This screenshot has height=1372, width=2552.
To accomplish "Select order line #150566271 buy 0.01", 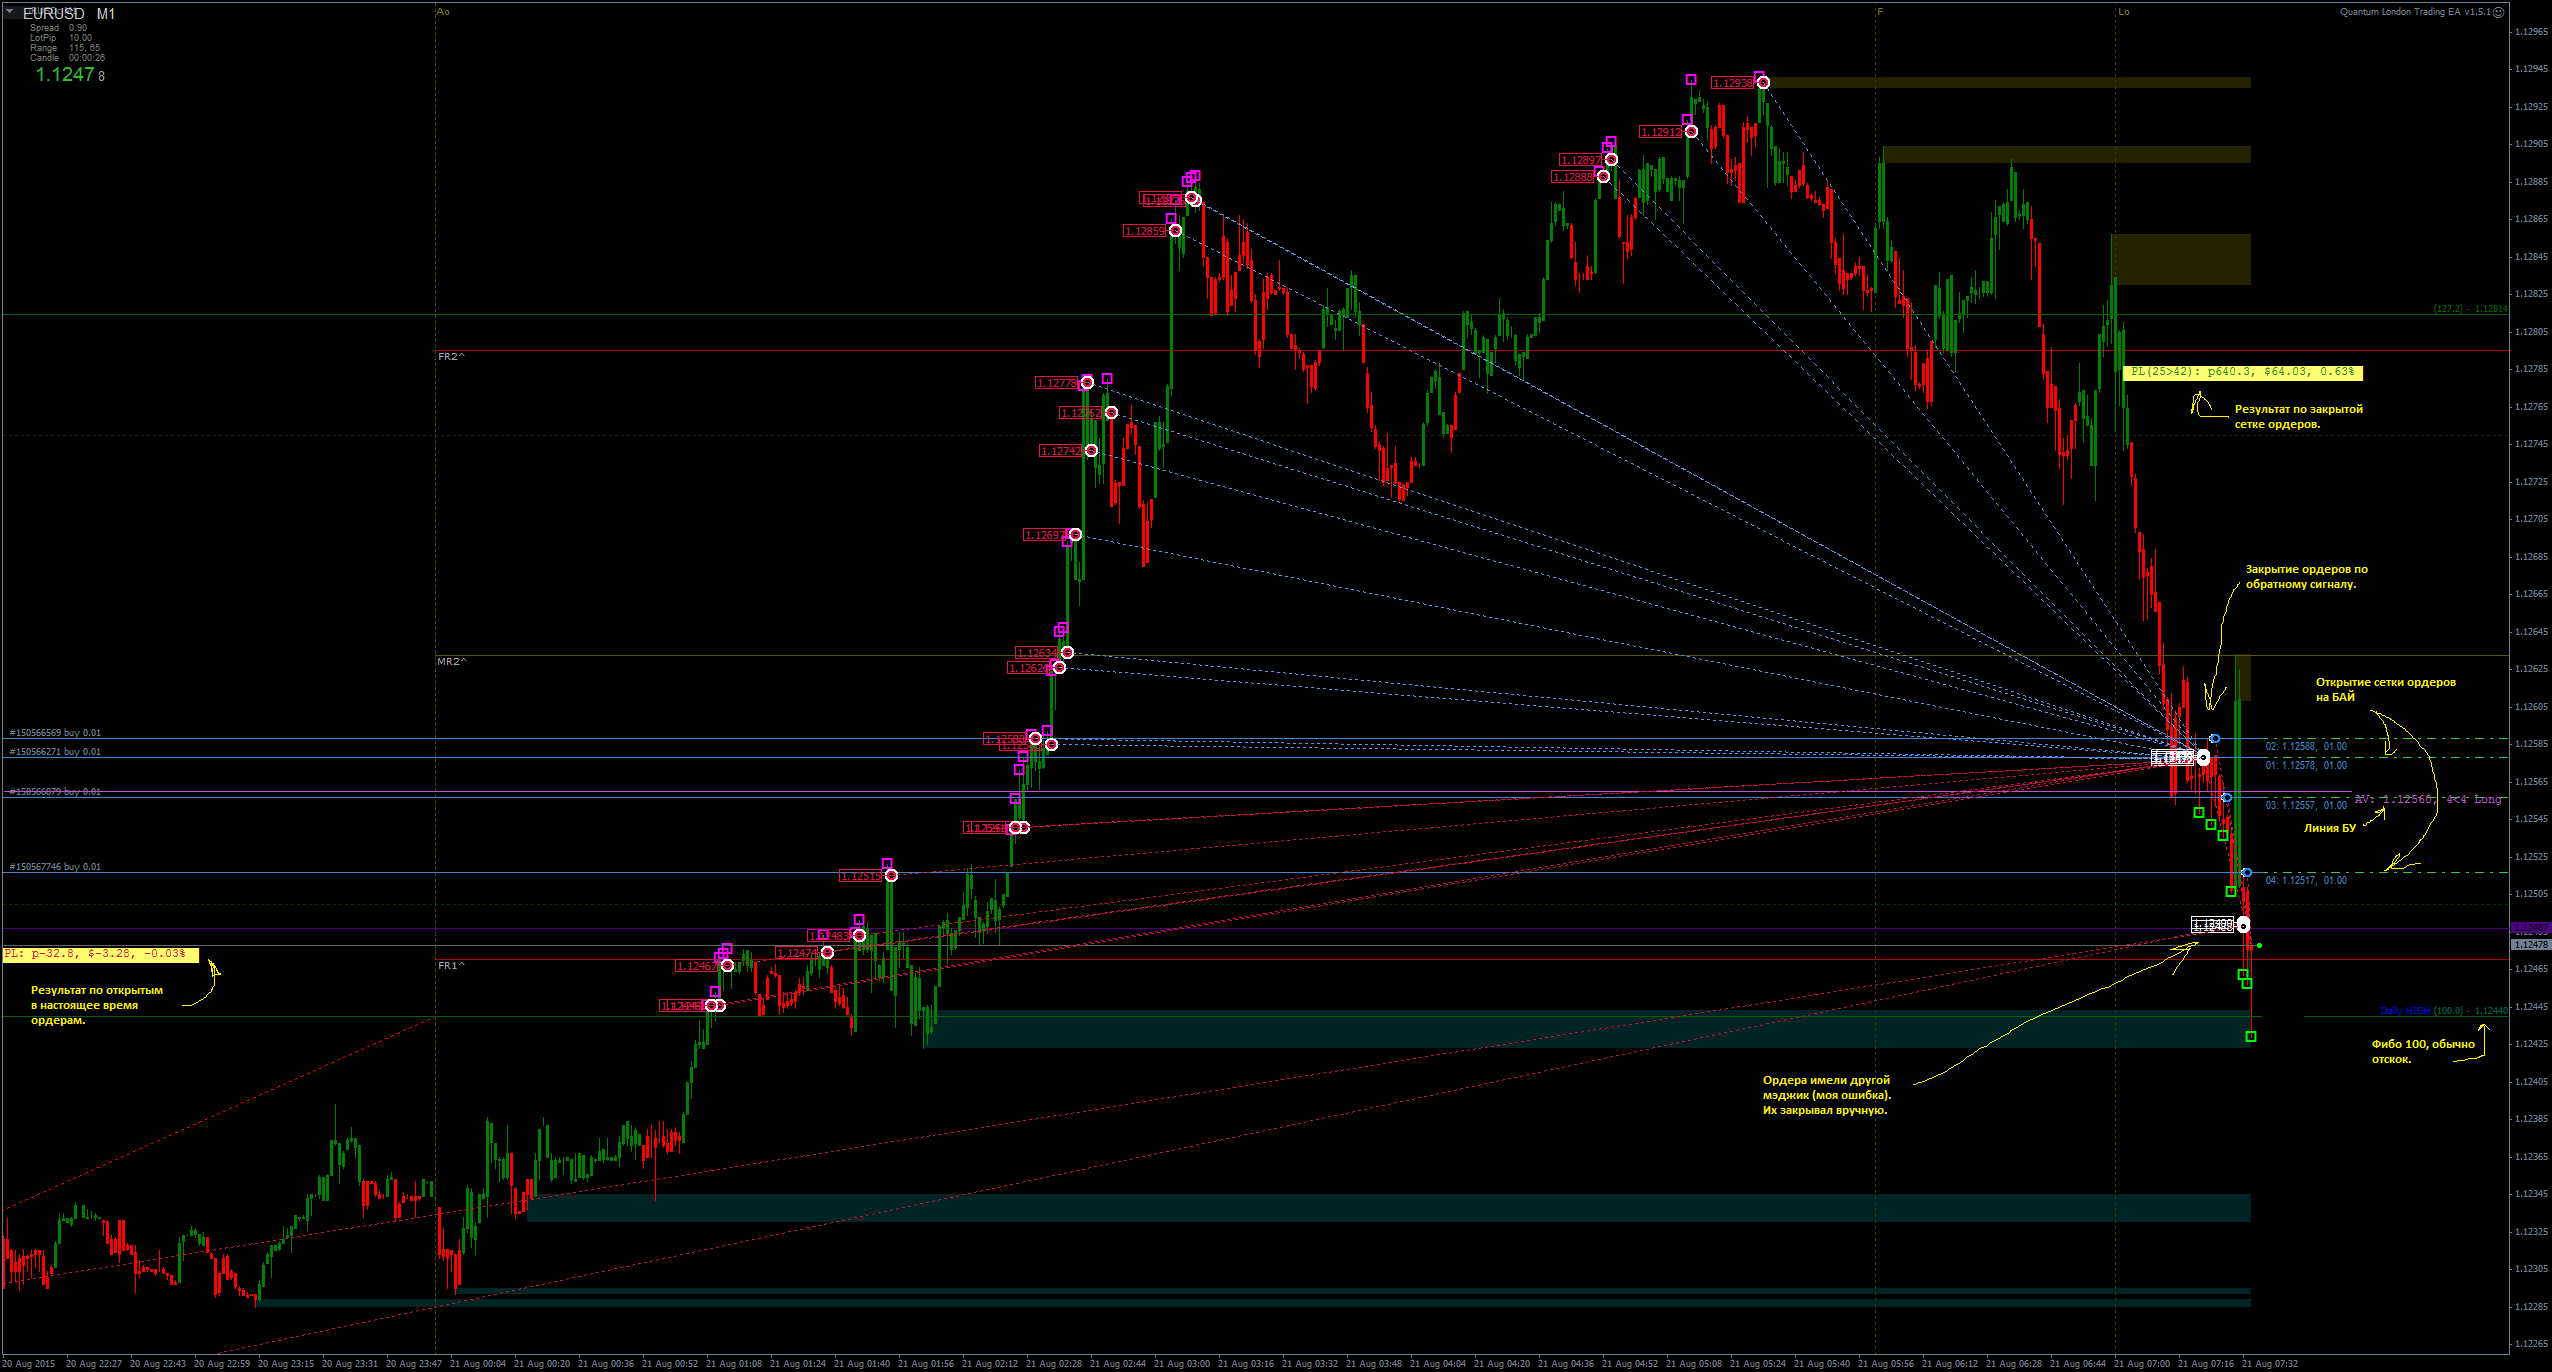I will [x=55, y=752].
